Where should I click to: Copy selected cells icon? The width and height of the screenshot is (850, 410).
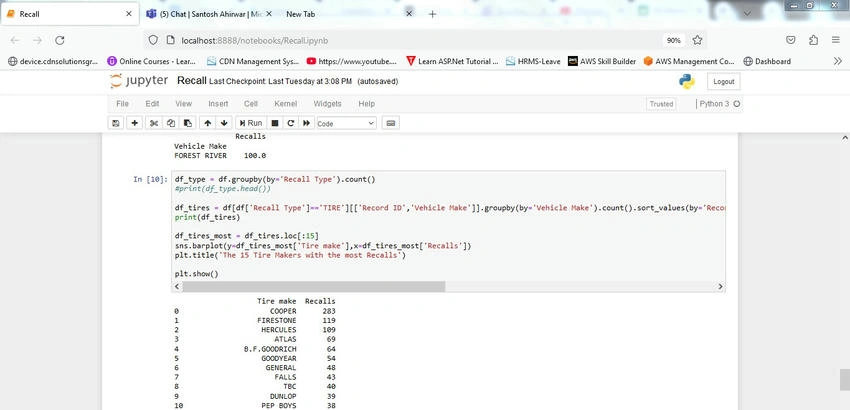171,123
